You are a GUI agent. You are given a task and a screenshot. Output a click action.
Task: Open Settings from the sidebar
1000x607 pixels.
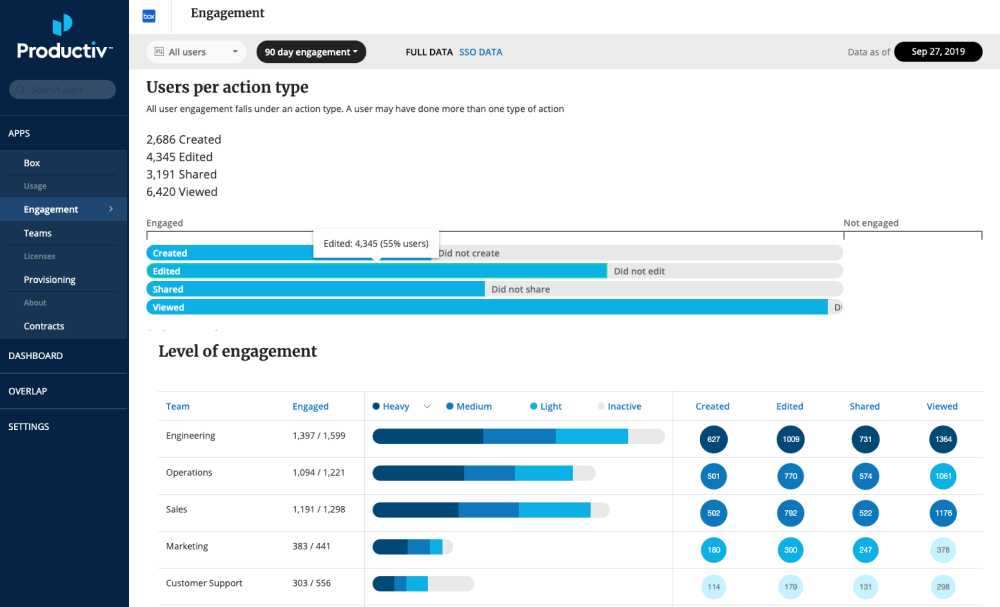(28, 426)
